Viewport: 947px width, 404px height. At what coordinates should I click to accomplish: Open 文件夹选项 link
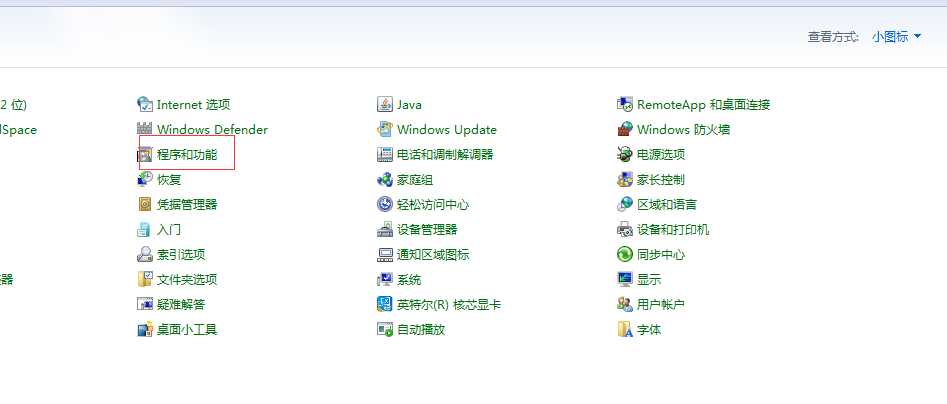coord(187,279)
